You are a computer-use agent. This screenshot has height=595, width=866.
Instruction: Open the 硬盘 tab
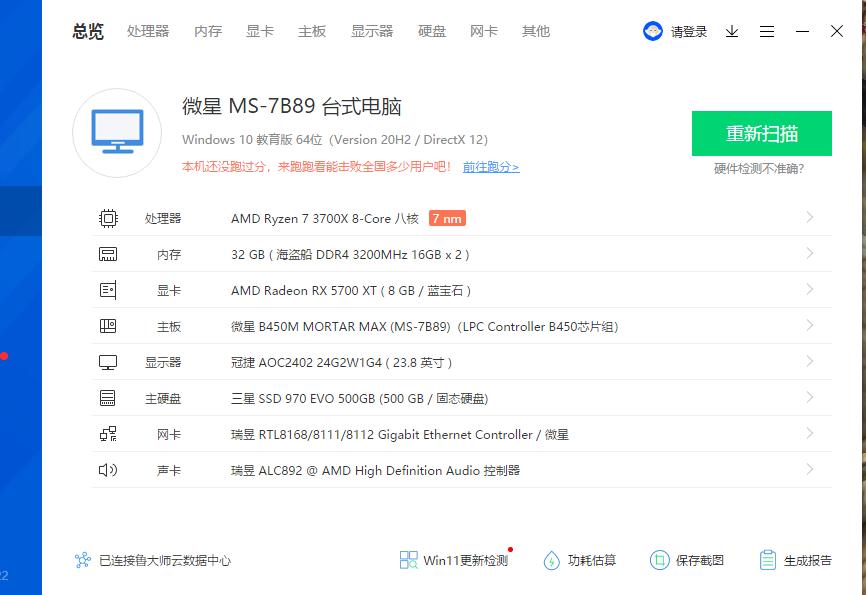click(x=432, y=31)
